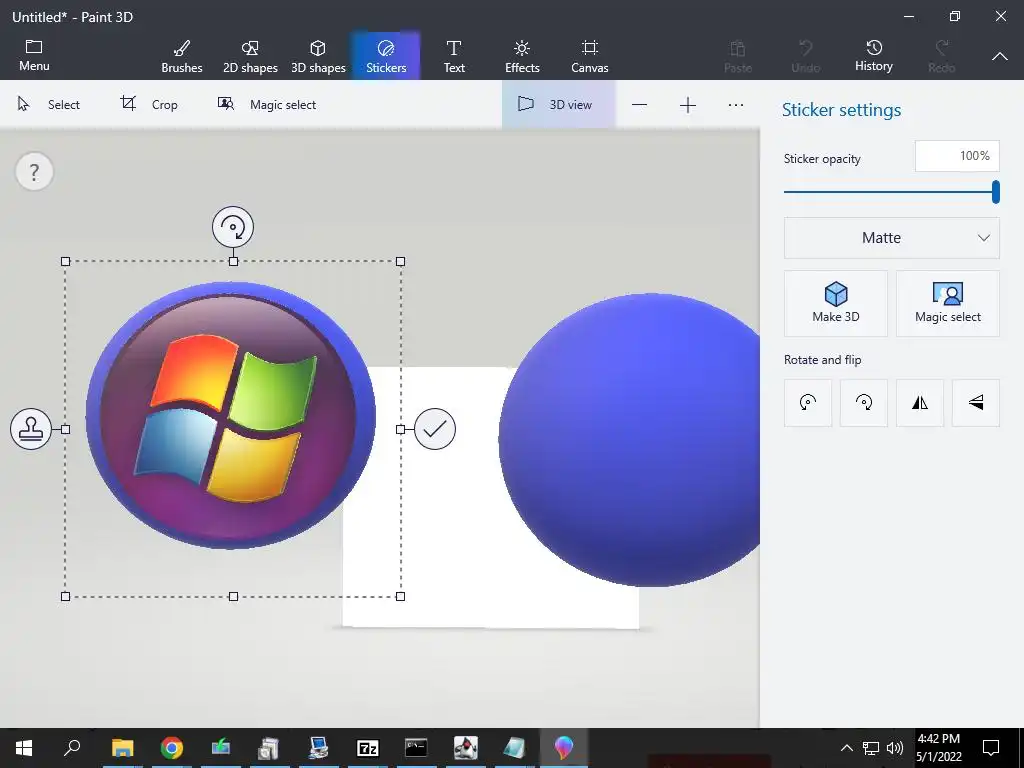Switch to the Text tool tab

(x=454, y=56)
